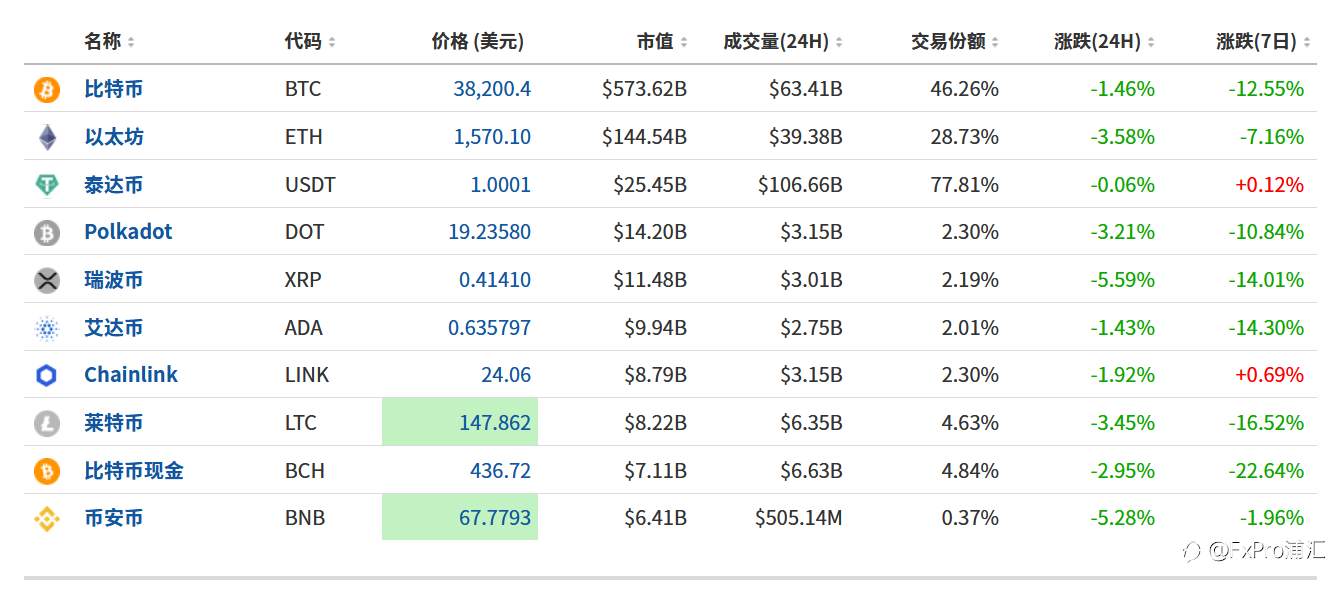Click the LINK price 24.06
The image size is (1340, 589).
pos(506,375)
